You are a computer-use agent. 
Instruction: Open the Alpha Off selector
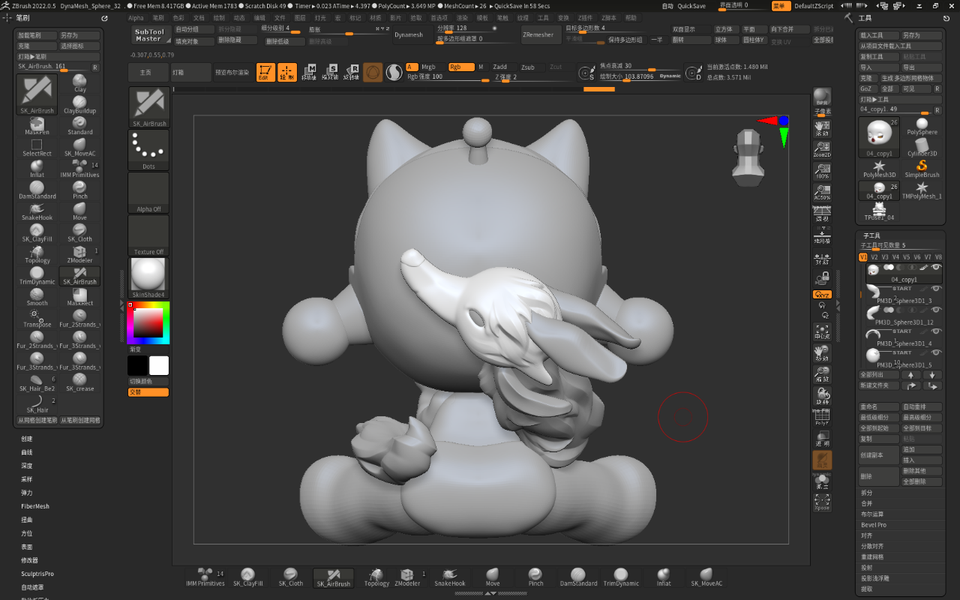[x=149, y=193]
